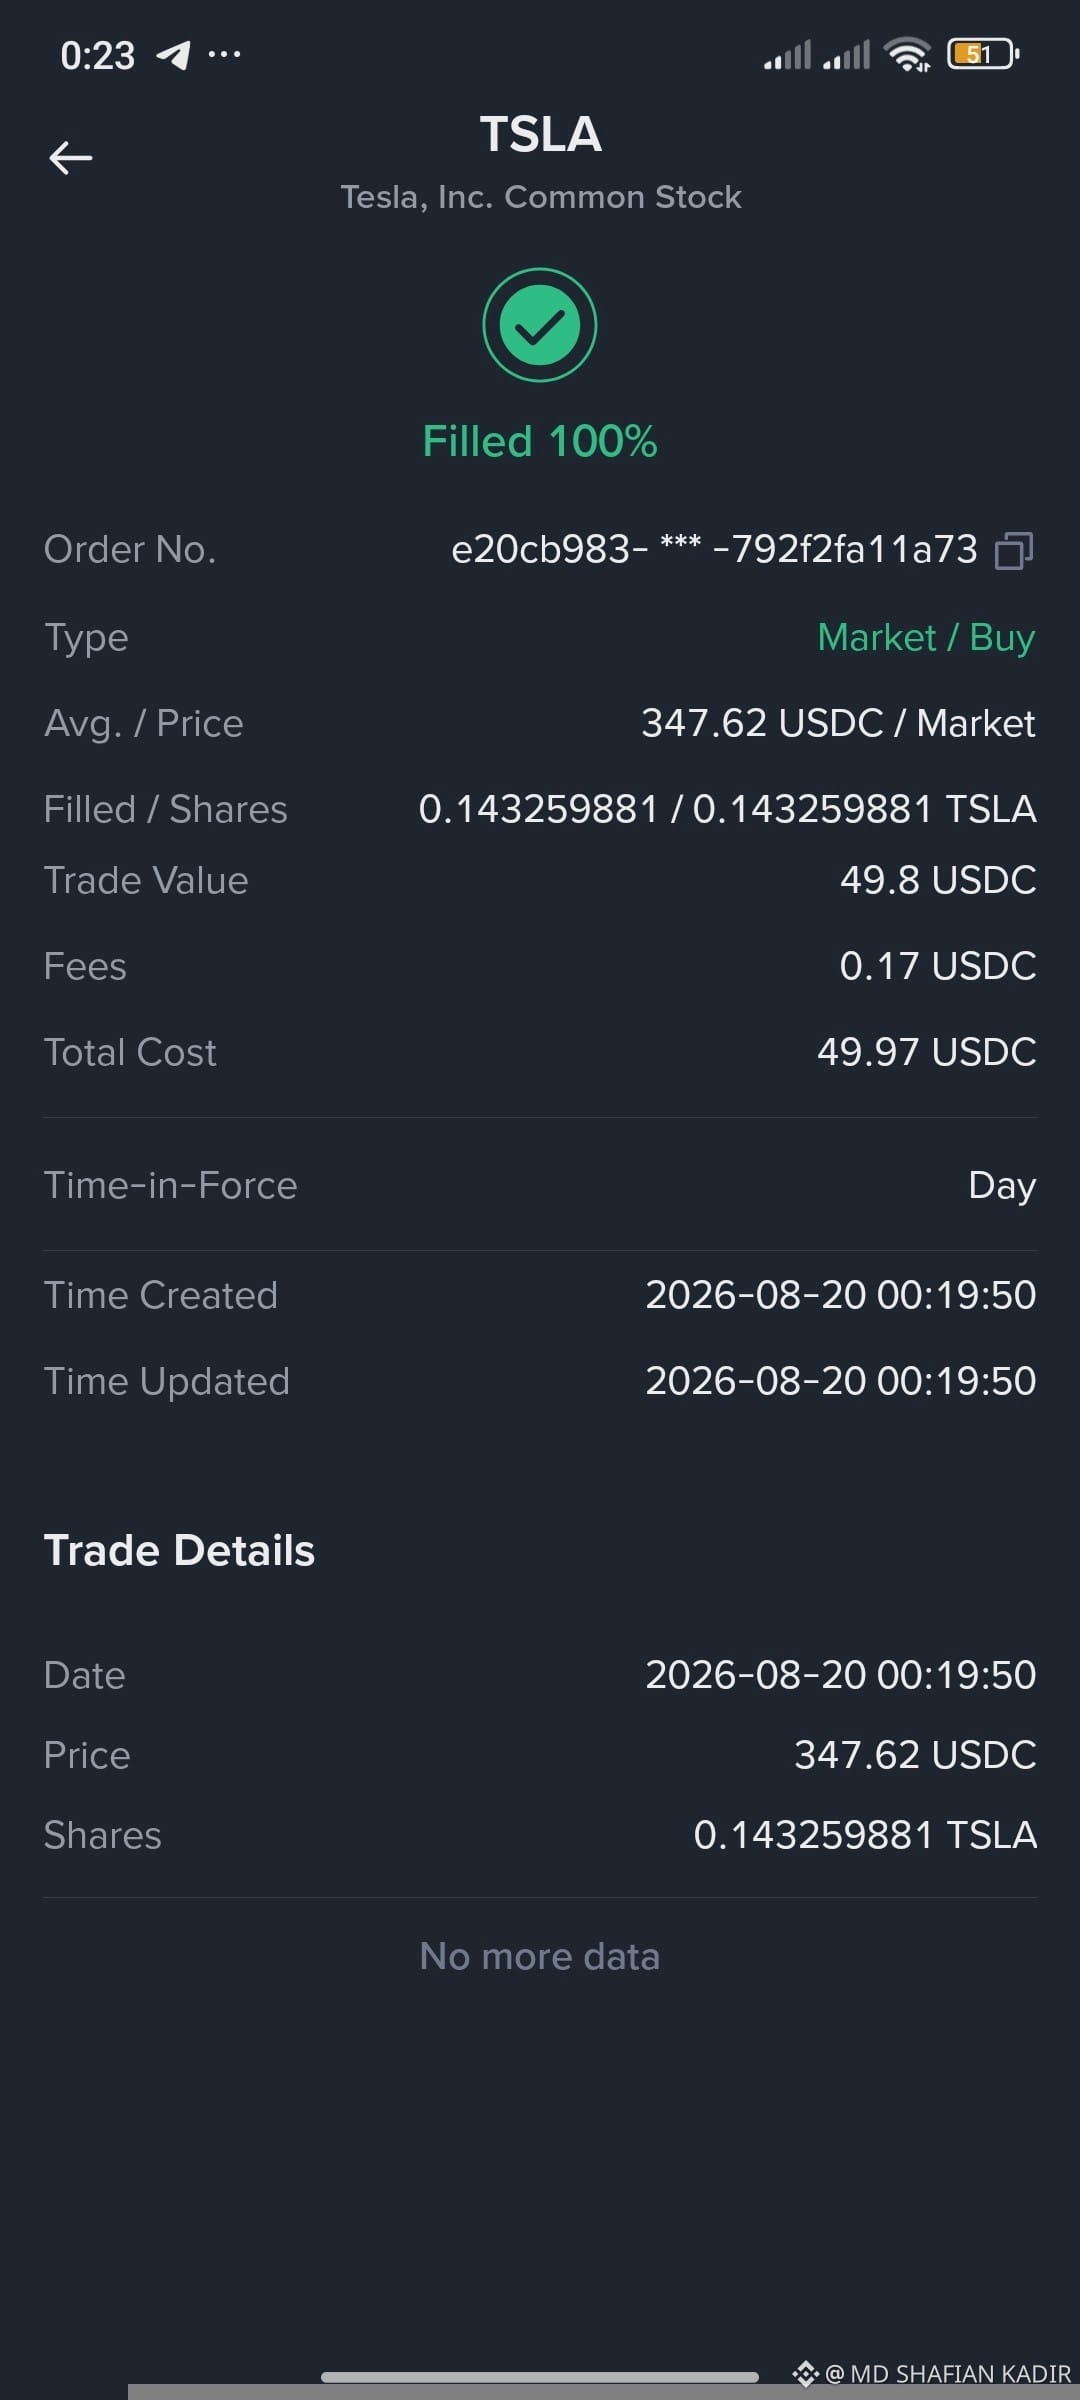
Task: Tap the TSLA ticker title
Action: pos(540,134)
